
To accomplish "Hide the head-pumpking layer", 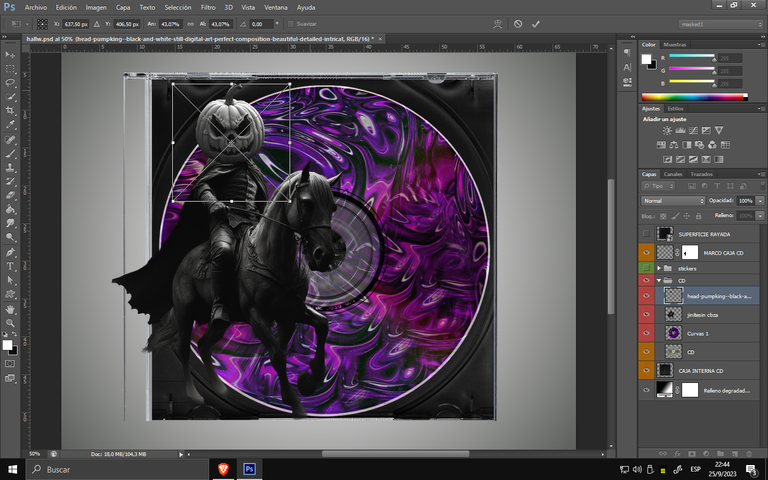I will [x=646, y=295].
